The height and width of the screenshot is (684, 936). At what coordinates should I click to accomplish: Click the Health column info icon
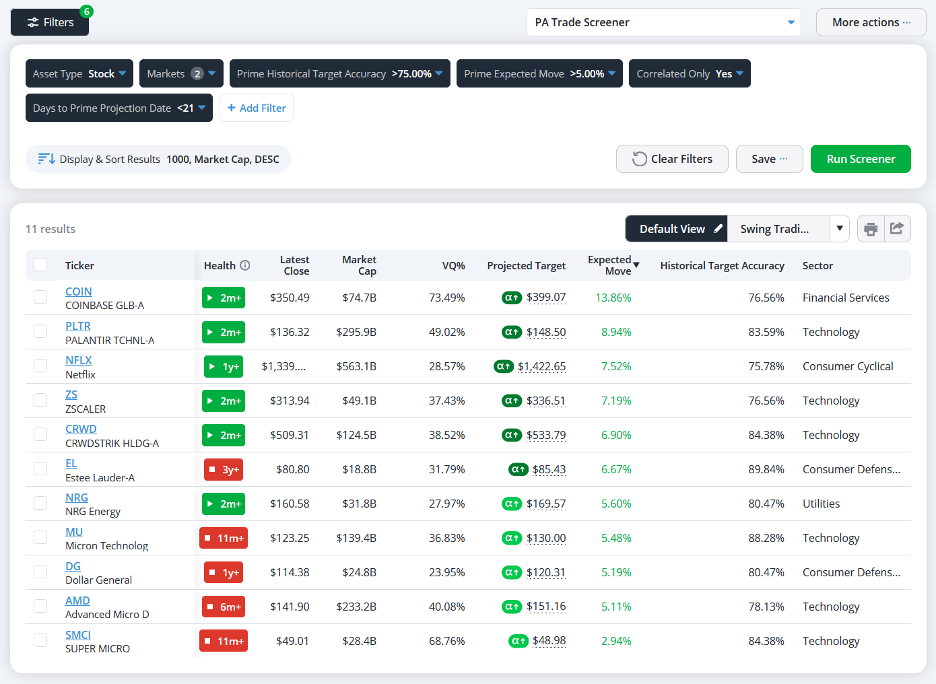coord(245,266)
